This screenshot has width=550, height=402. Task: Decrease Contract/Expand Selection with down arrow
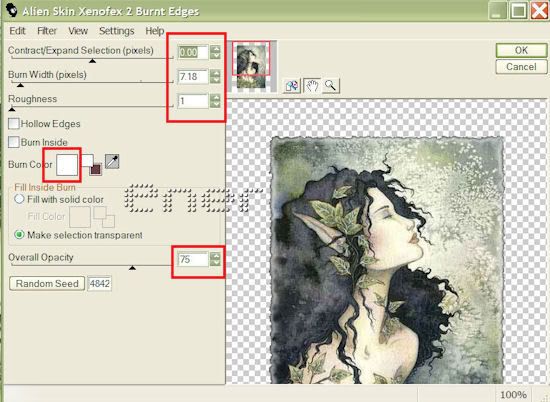tap(215, 55)
